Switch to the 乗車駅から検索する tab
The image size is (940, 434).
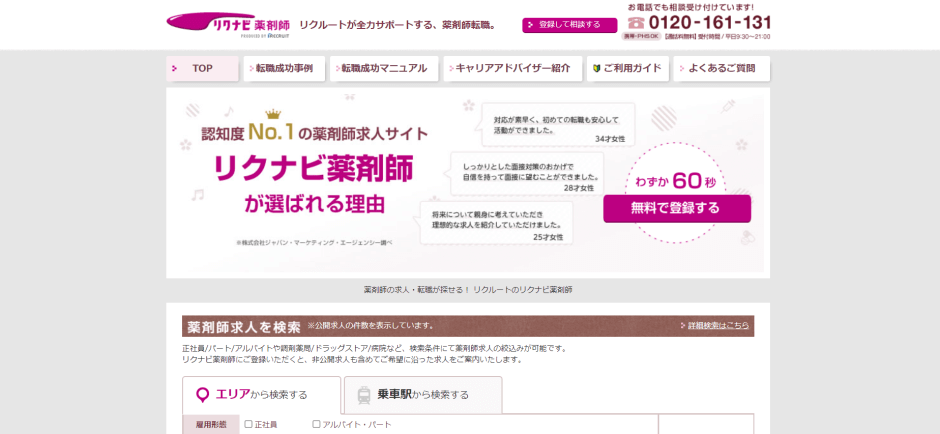pyautogui.click(x=423, y=395)
